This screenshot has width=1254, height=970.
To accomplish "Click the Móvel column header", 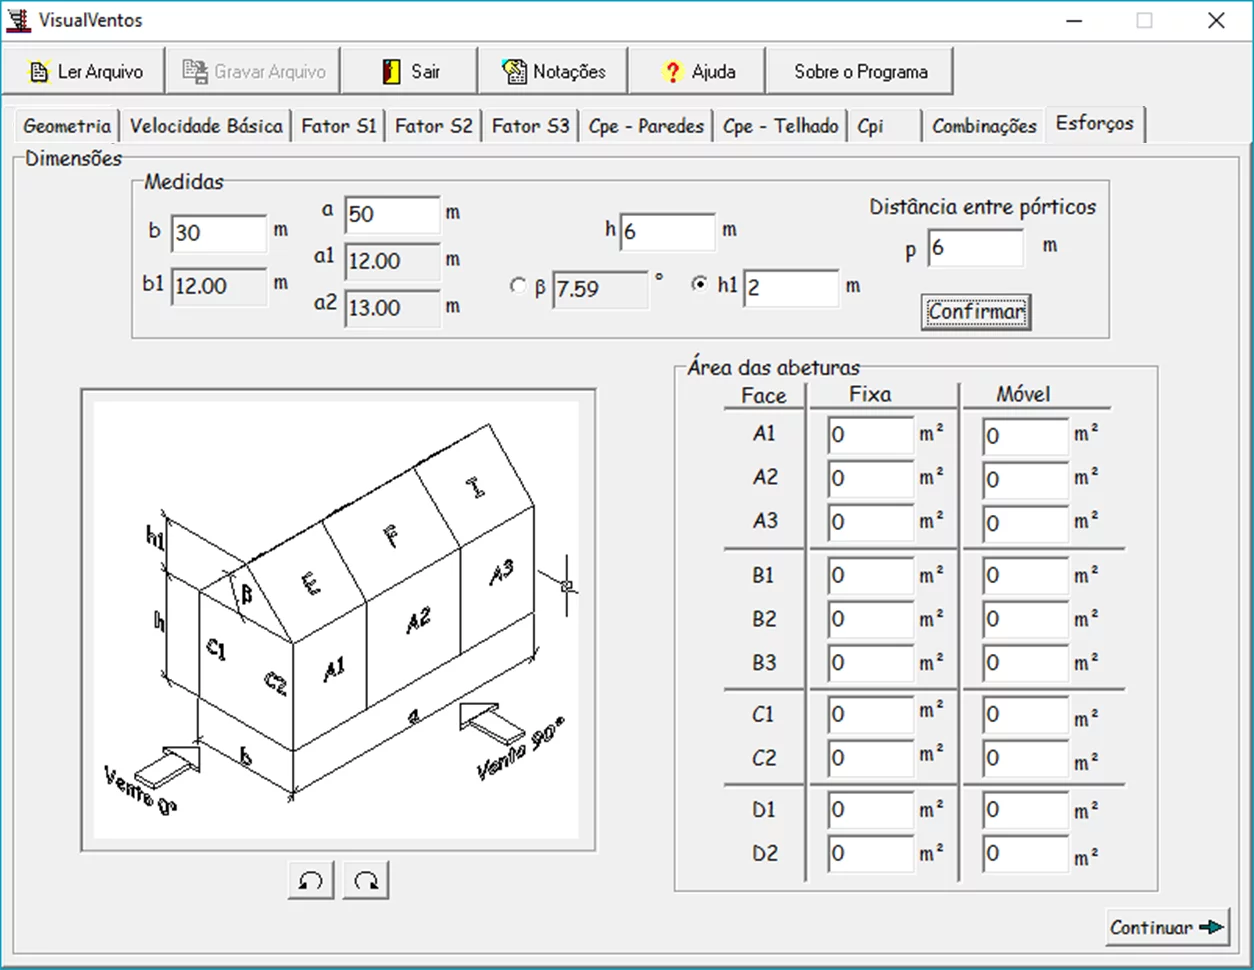I will 1023,394.
